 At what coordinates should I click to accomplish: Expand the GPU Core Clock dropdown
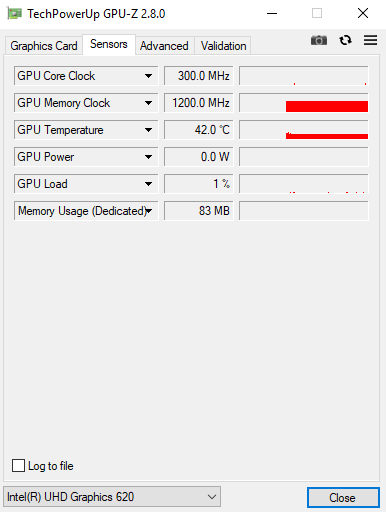pos(149,76)
